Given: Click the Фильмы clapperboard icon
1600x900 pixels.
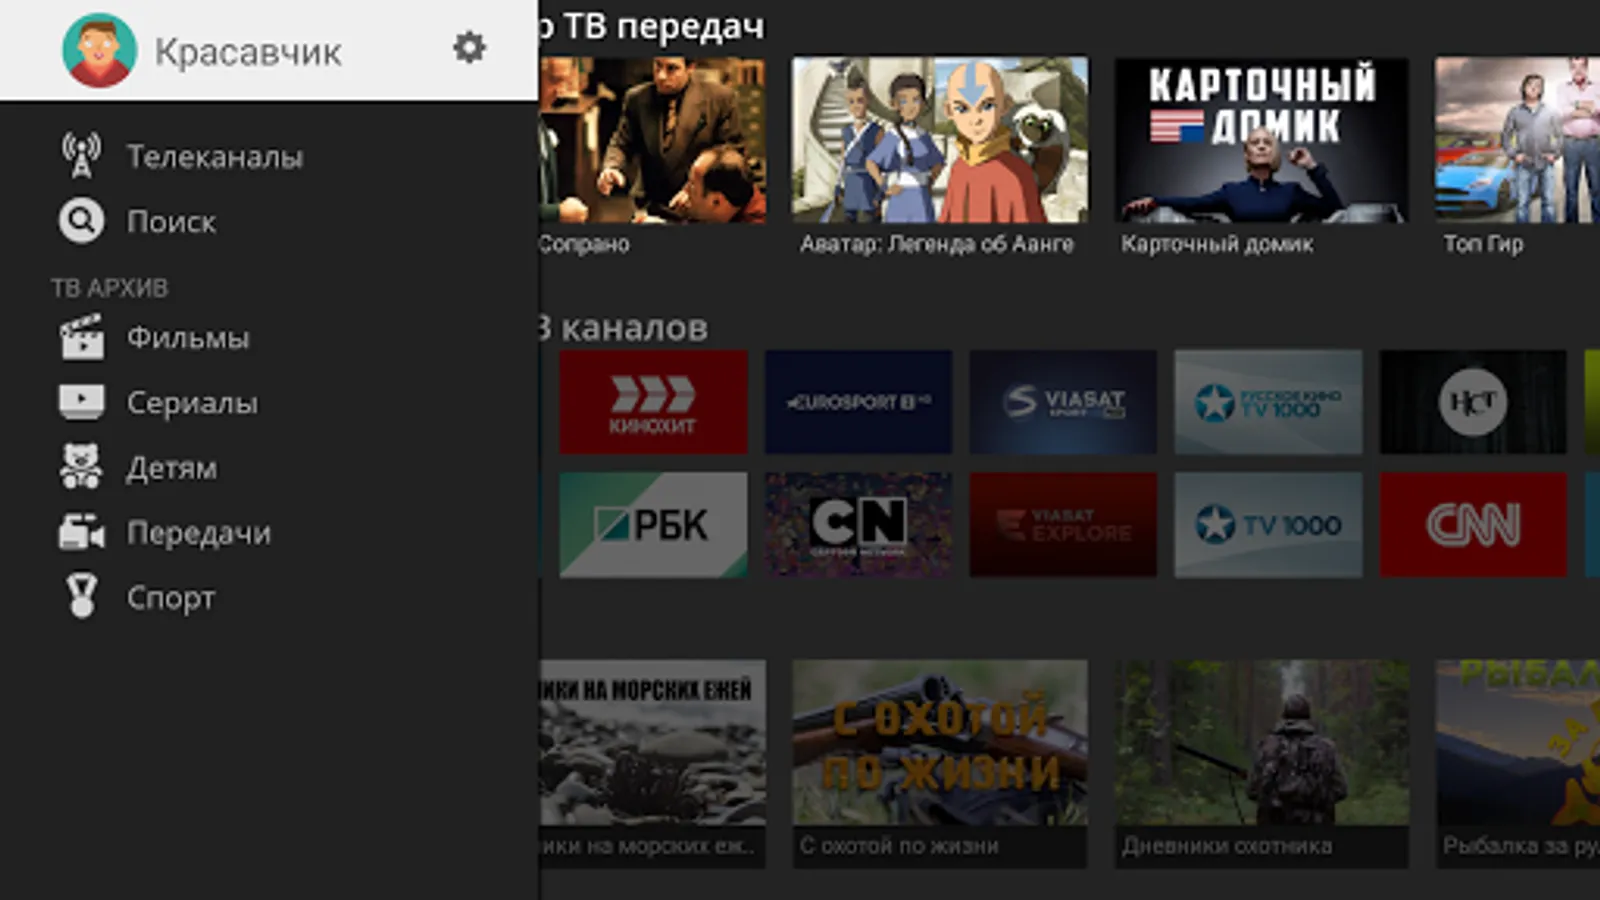Looking at the screenshot, I should coord(81,337).
